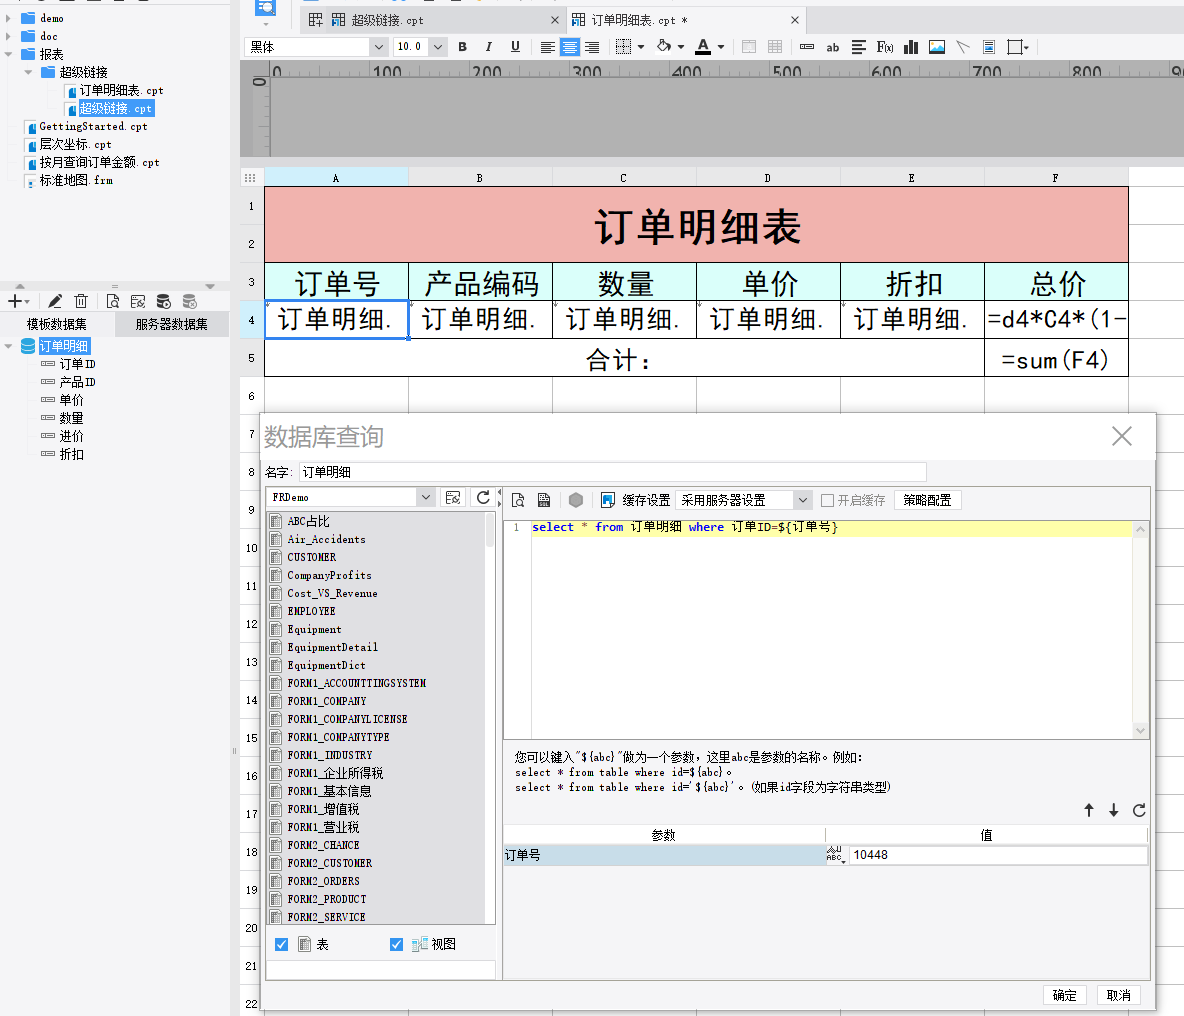This screenshot has height=1016, width=1184.
Task: Insert a slash line with the diagonal icon
Action: point(963,47)
